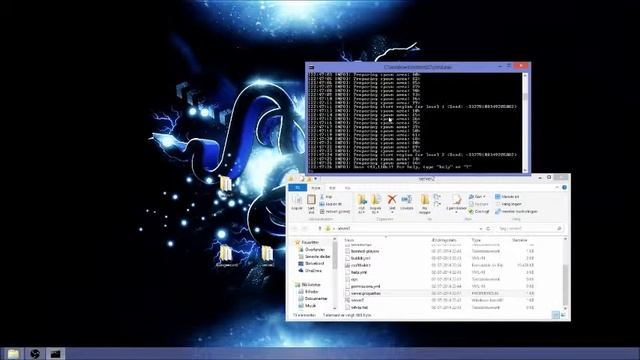Click the Move to folder icon
Image resolution: width=640 pixels, height=360 pixels.
point(361,200)
